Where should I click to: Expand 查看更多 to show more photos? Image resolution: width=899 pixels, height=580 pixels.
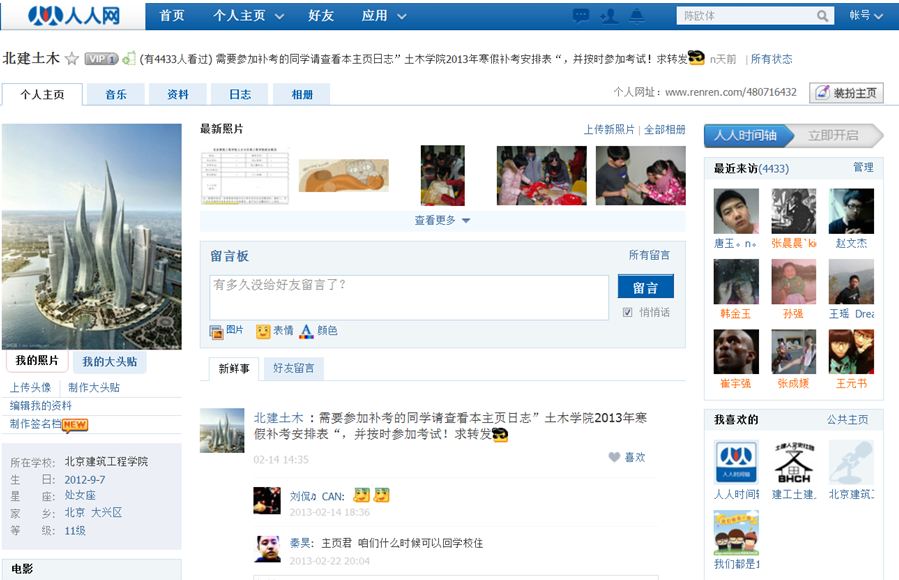click(442, 220)
